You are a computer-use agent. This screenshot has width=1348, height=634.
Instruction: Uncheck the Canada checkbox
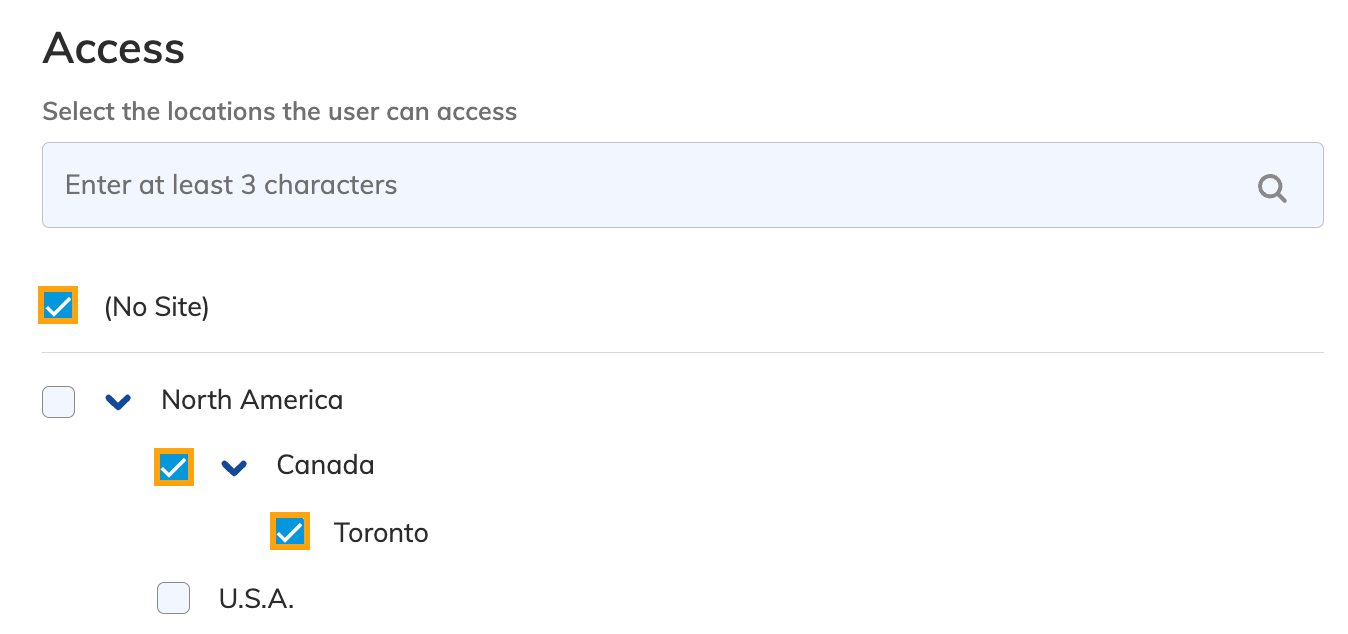pyautogui.click(x=173, y=466)
